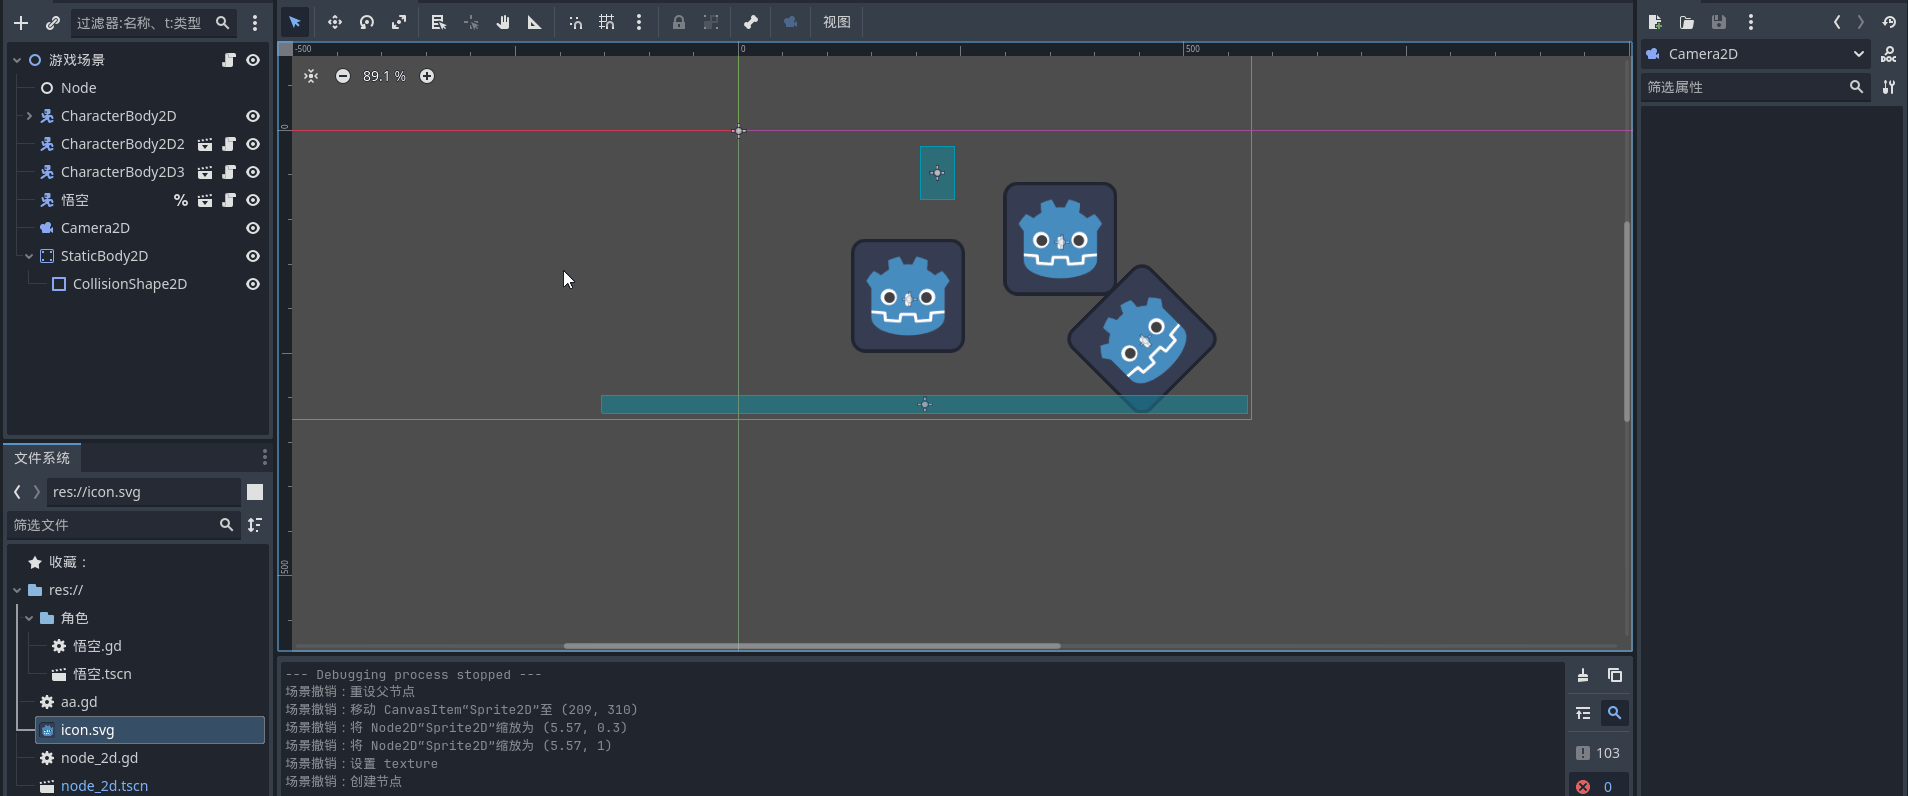
Task: Open the documentation search DOC icon
Action: [x=1888, y=54]
